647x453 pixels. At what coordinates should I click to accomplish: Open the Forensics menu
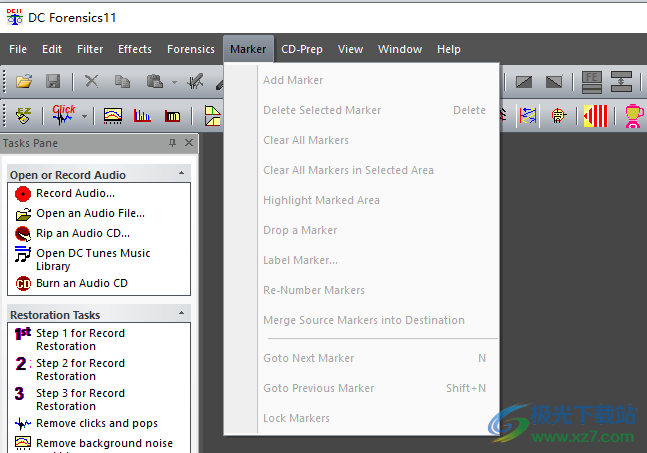[190, 49]
